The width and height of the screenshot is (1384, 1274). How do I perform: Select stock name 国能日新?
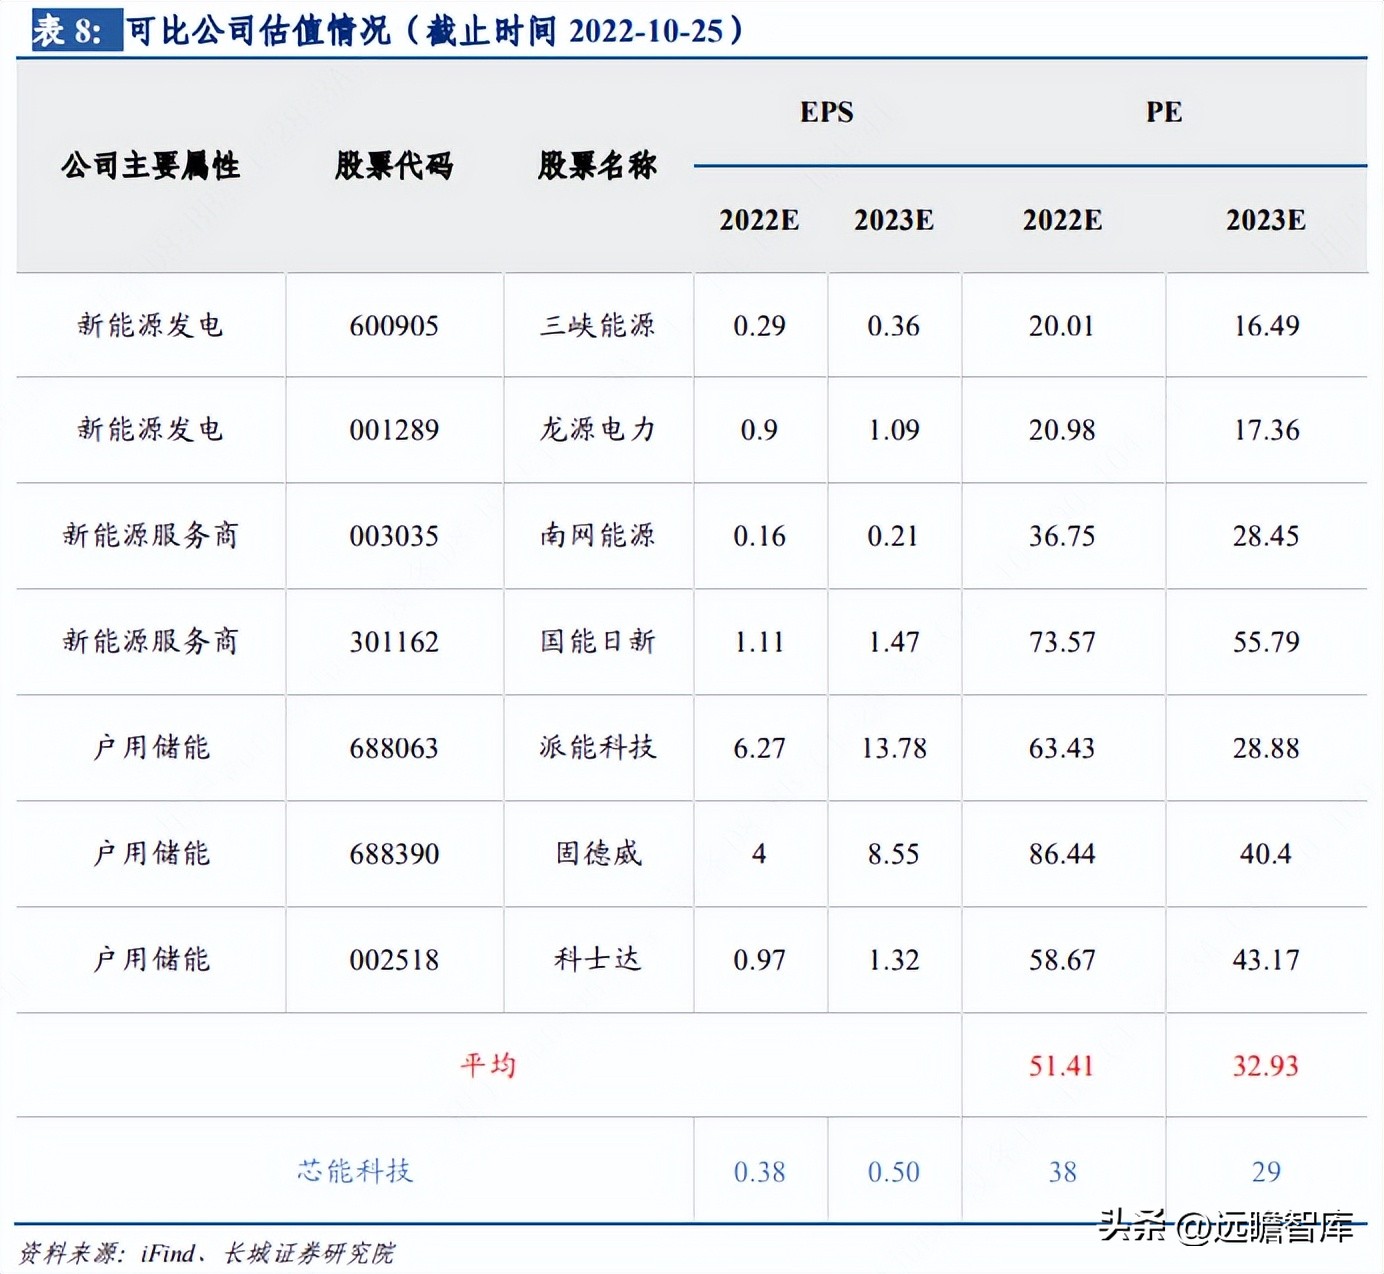pyautogui.click(x=598, y=642)
